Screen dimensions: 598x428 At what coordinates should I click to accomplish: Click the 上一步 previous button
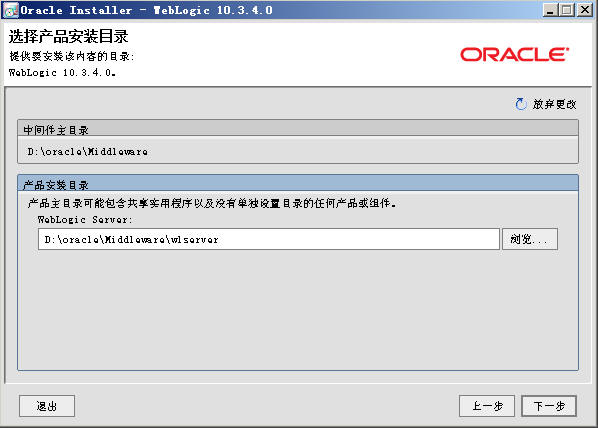pyautogui.click(x=487, y=406)
